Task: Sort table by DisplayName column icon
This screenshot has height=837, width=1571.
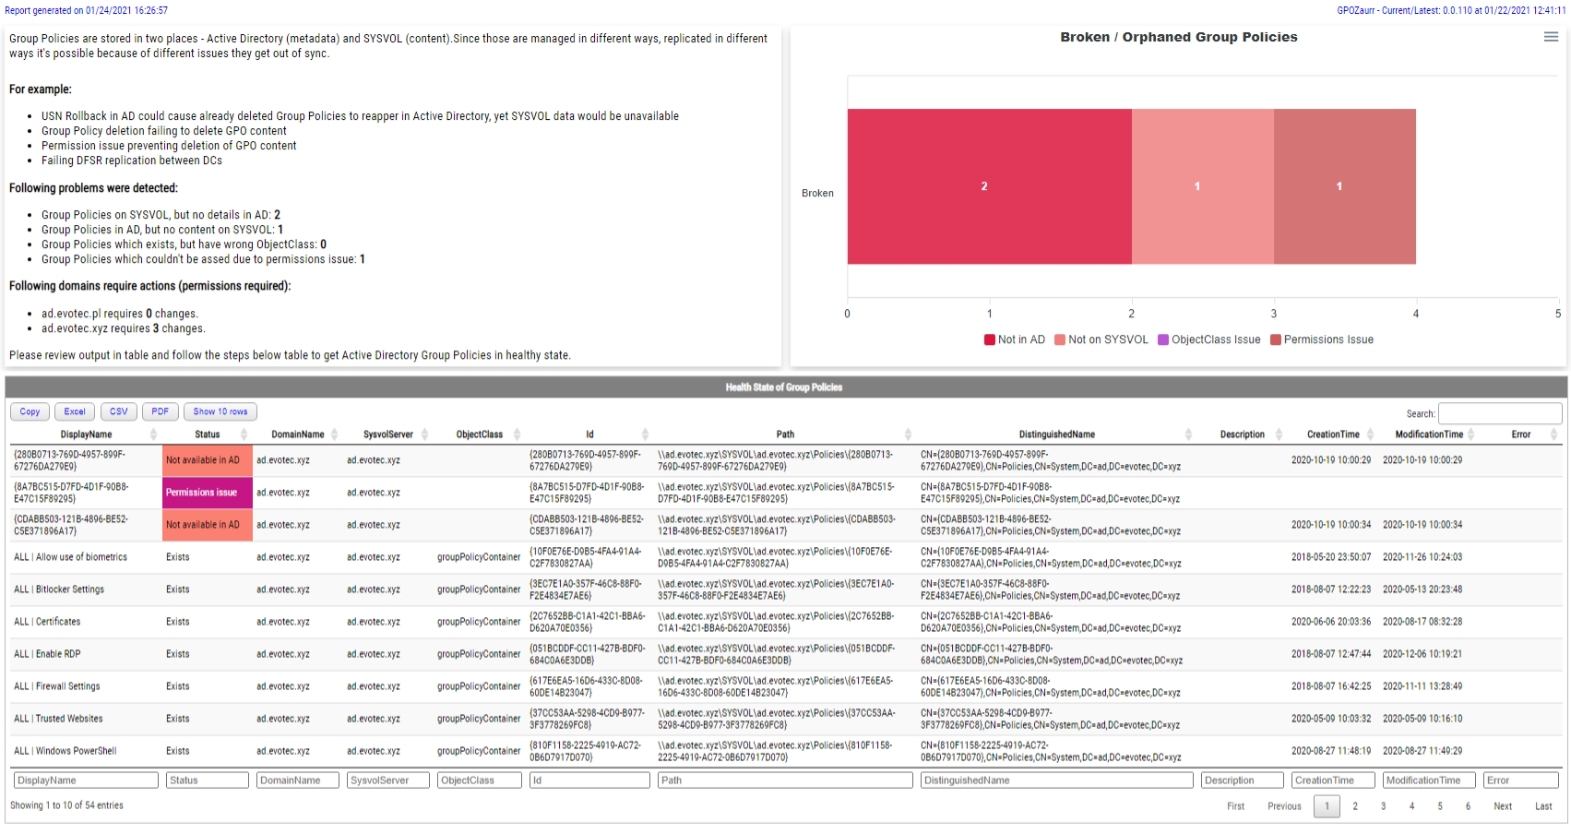Action: click(153, 435)
